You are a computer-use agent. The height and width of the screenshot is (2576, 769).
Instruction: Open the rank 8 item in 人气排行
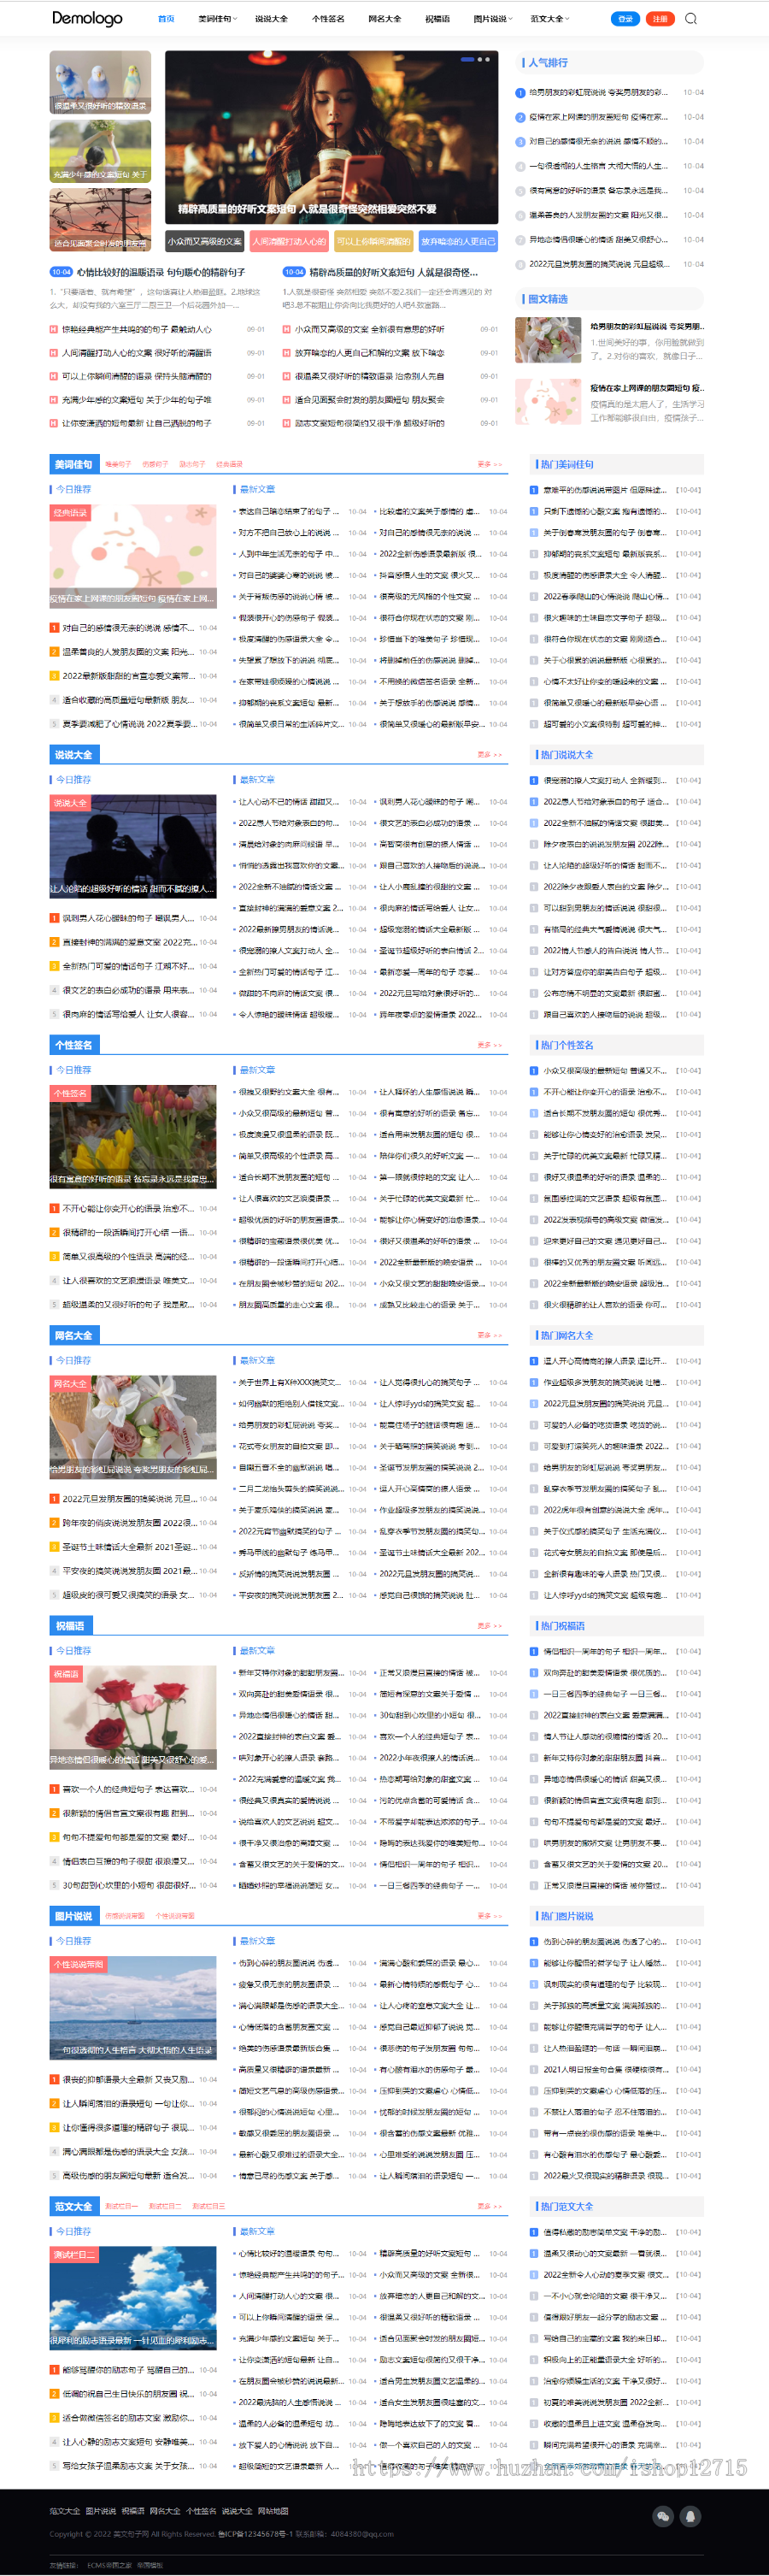click(597, 264)
